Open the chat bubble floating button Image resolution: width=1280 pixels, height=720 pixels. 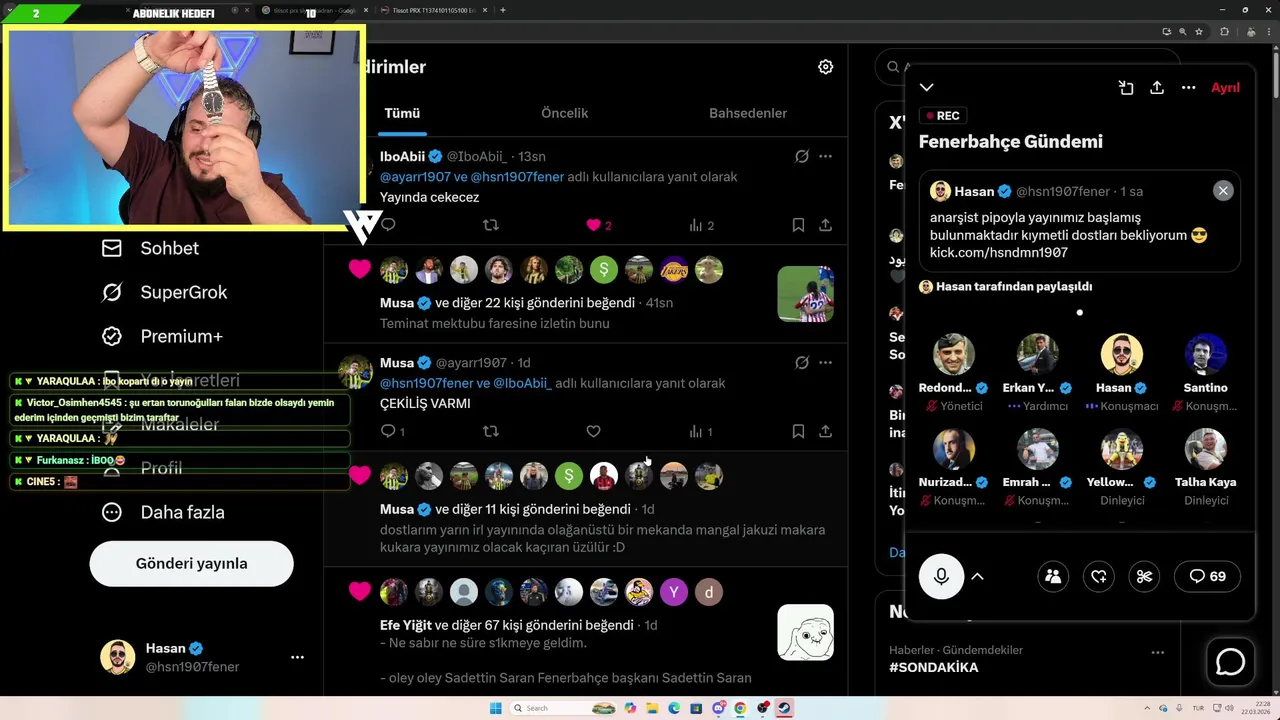pyautogui.click(x=1230, y=662)
